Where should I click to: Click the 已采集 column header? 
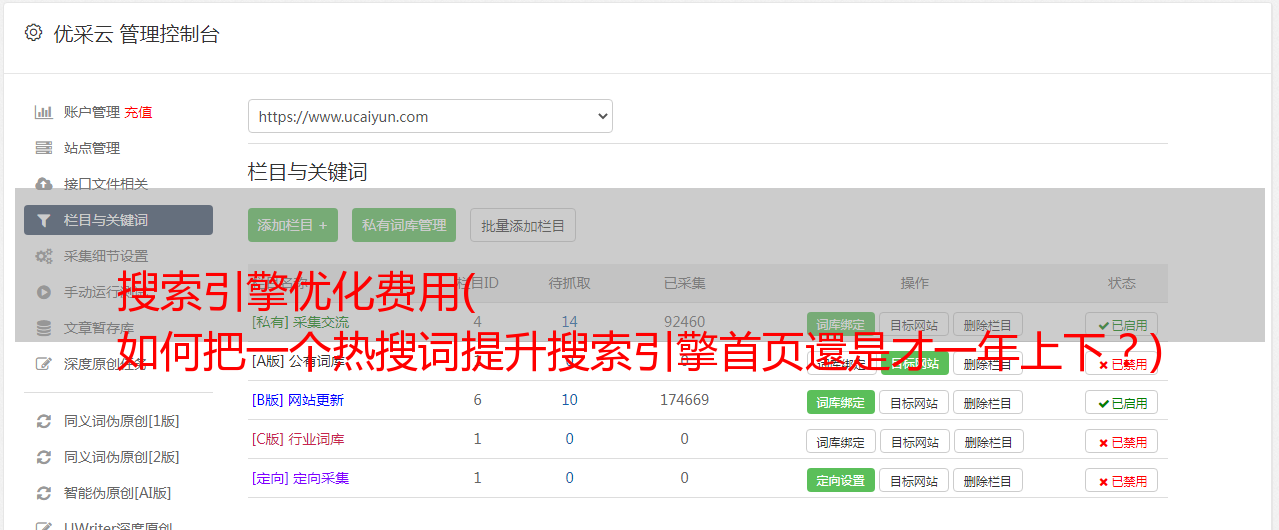[685, 283]
